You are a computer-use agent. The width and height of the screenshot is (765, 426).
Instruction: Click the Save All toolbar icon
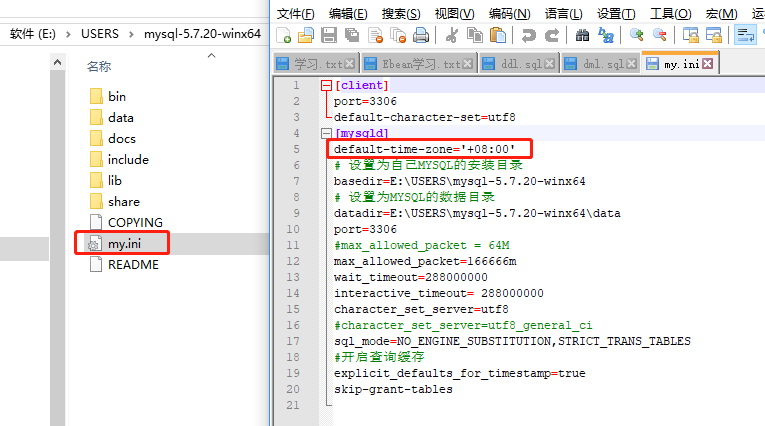(x=352, y=35)
